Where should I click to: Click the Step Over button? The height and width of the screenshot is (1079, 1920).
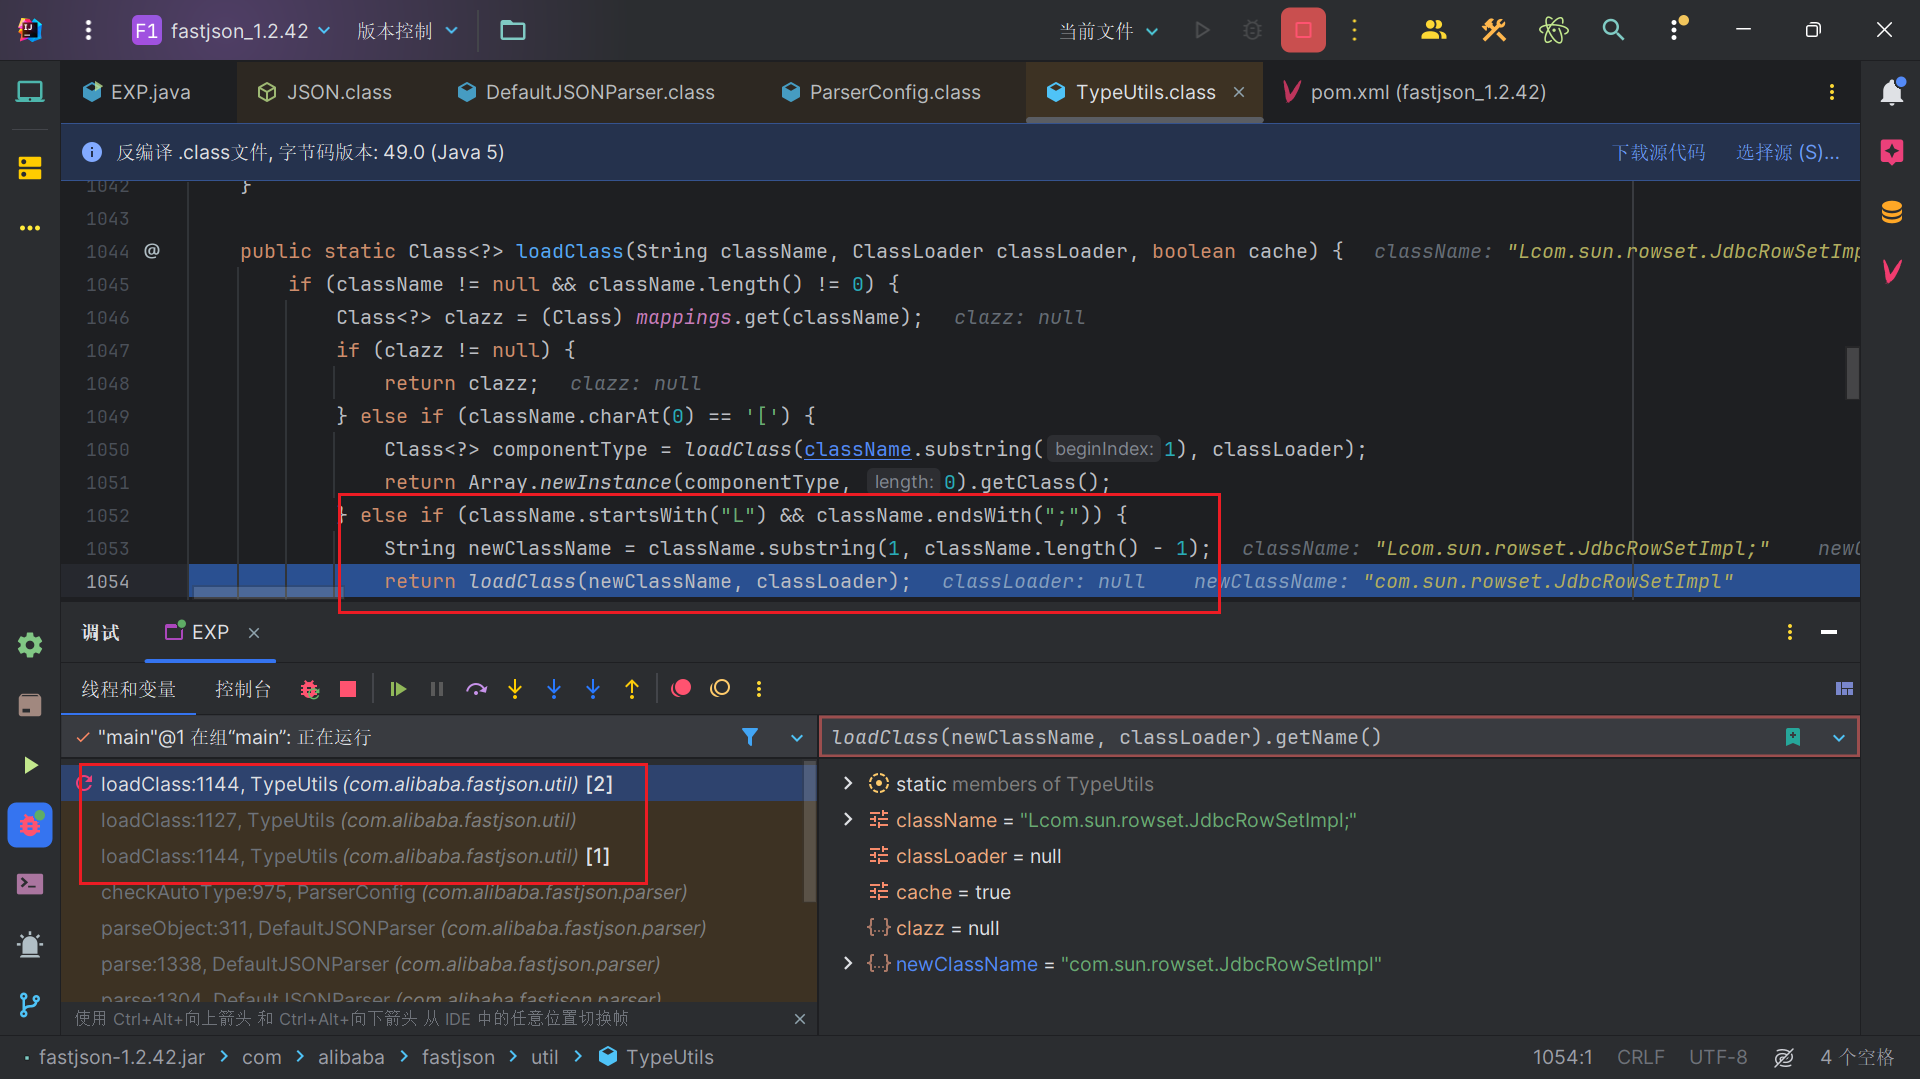pos(476,689)
